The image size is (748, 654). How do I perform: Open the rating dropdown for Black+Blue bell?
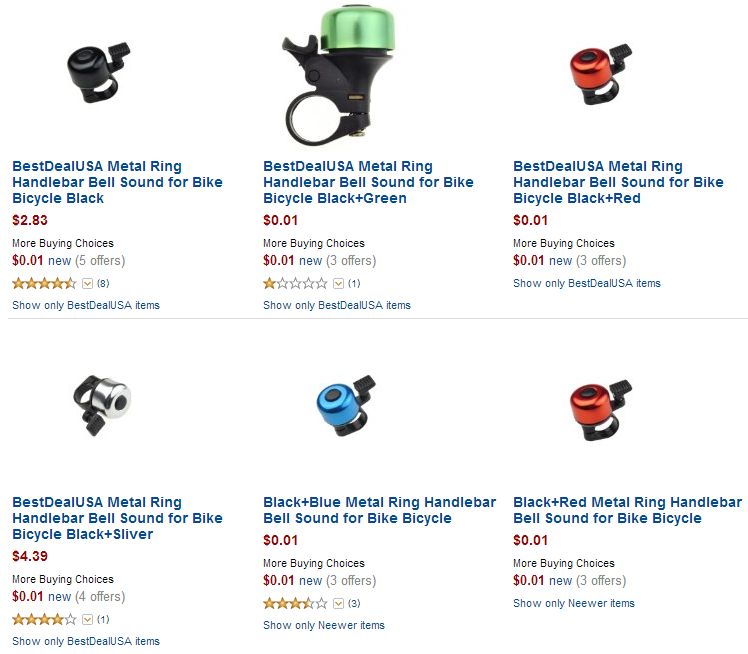point(338,604)
